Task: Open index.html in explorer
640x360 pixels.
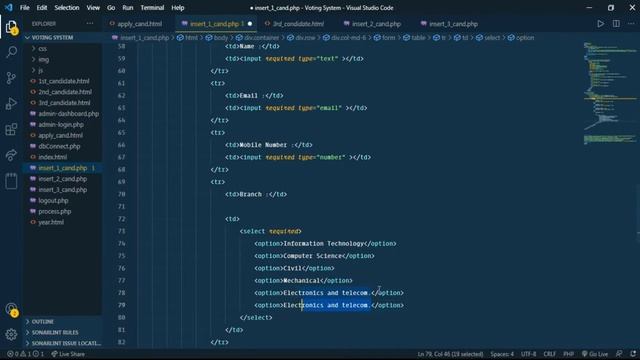Action: [52, 157]
